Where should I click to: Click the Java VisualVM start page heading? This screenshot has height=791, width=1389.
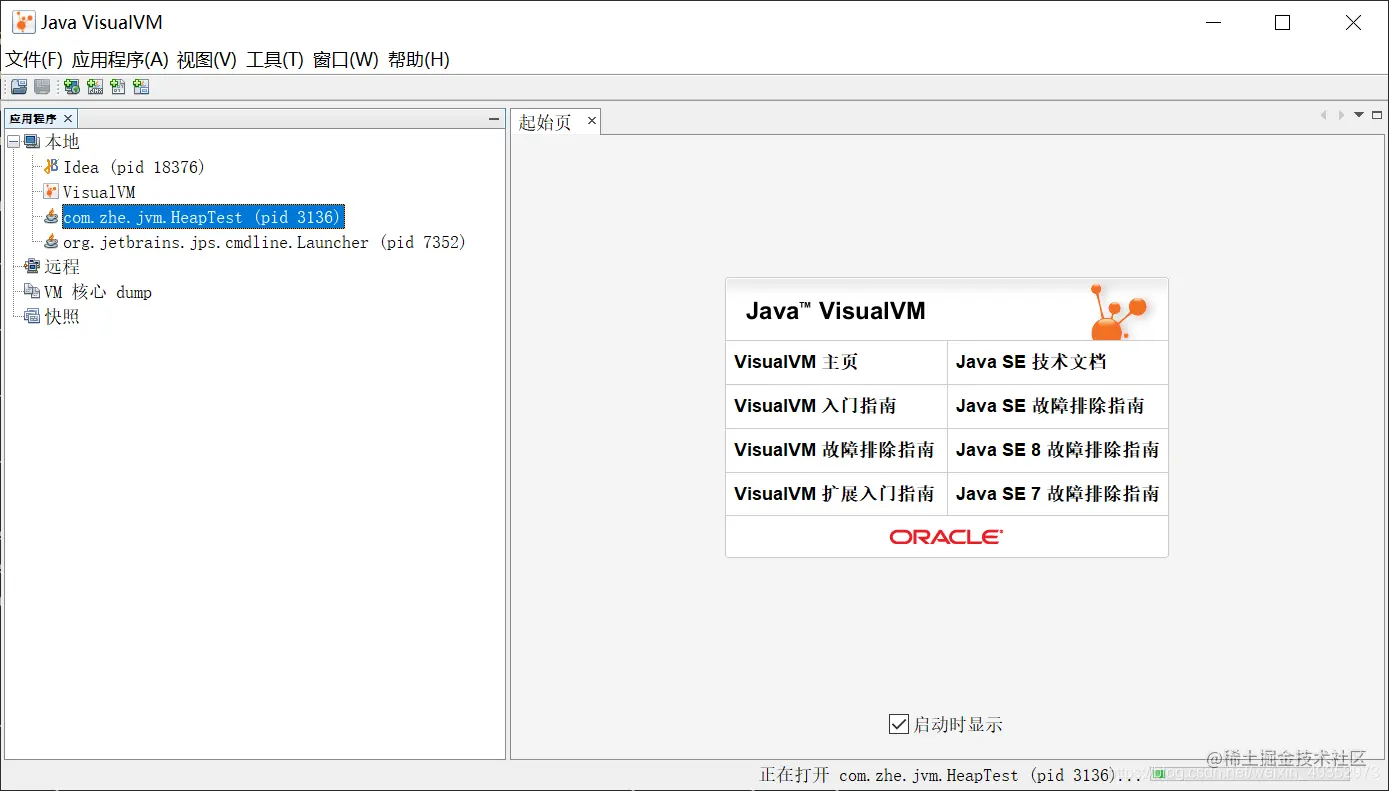click(x=836, y=311)
